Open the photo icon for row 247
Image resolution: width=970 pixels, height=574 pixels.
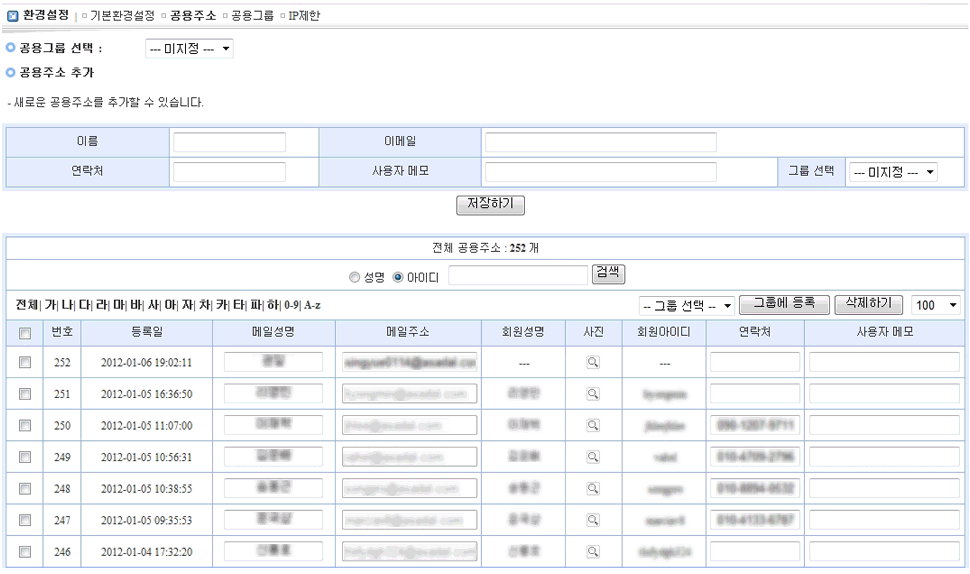[x=592, y=520]
